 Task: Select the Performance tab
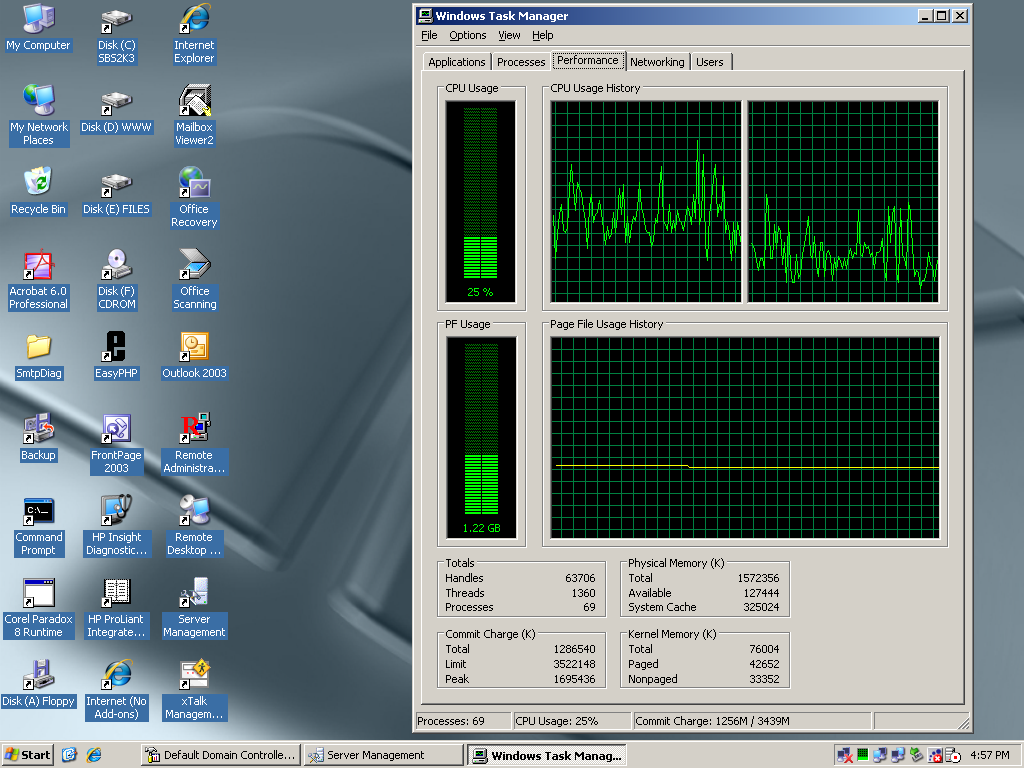point(588,60)
